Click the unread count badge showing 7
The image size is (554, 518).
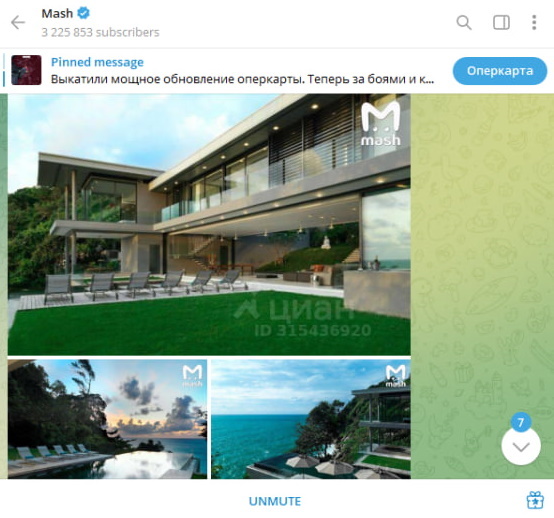coord(520,422)
